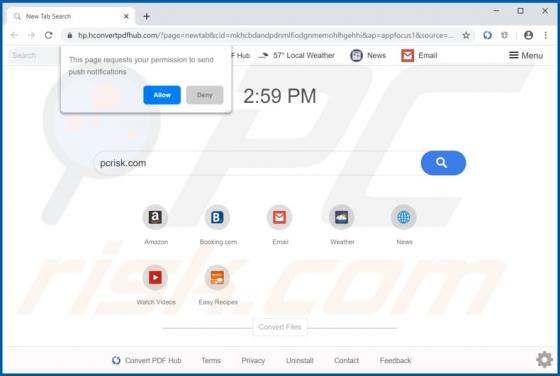Open a new tab with plus button
Viewport: 560px width, 376px height.
click(146, 16)
